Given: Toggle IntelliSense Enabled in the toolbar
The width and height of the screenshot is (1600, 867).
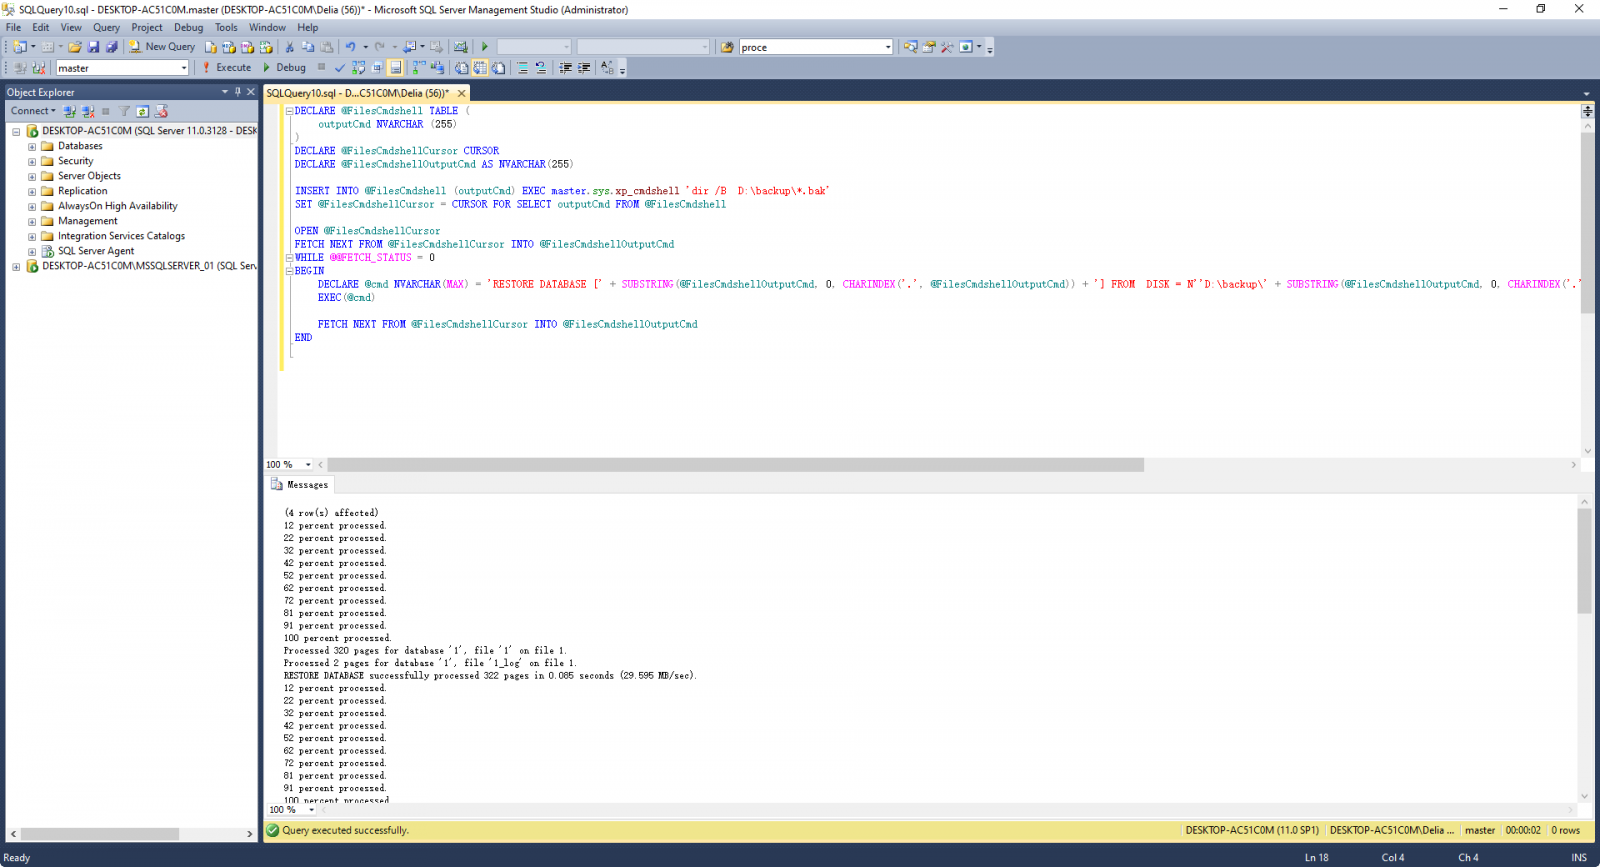Looking at the screenshot, I should coord(395,68).
